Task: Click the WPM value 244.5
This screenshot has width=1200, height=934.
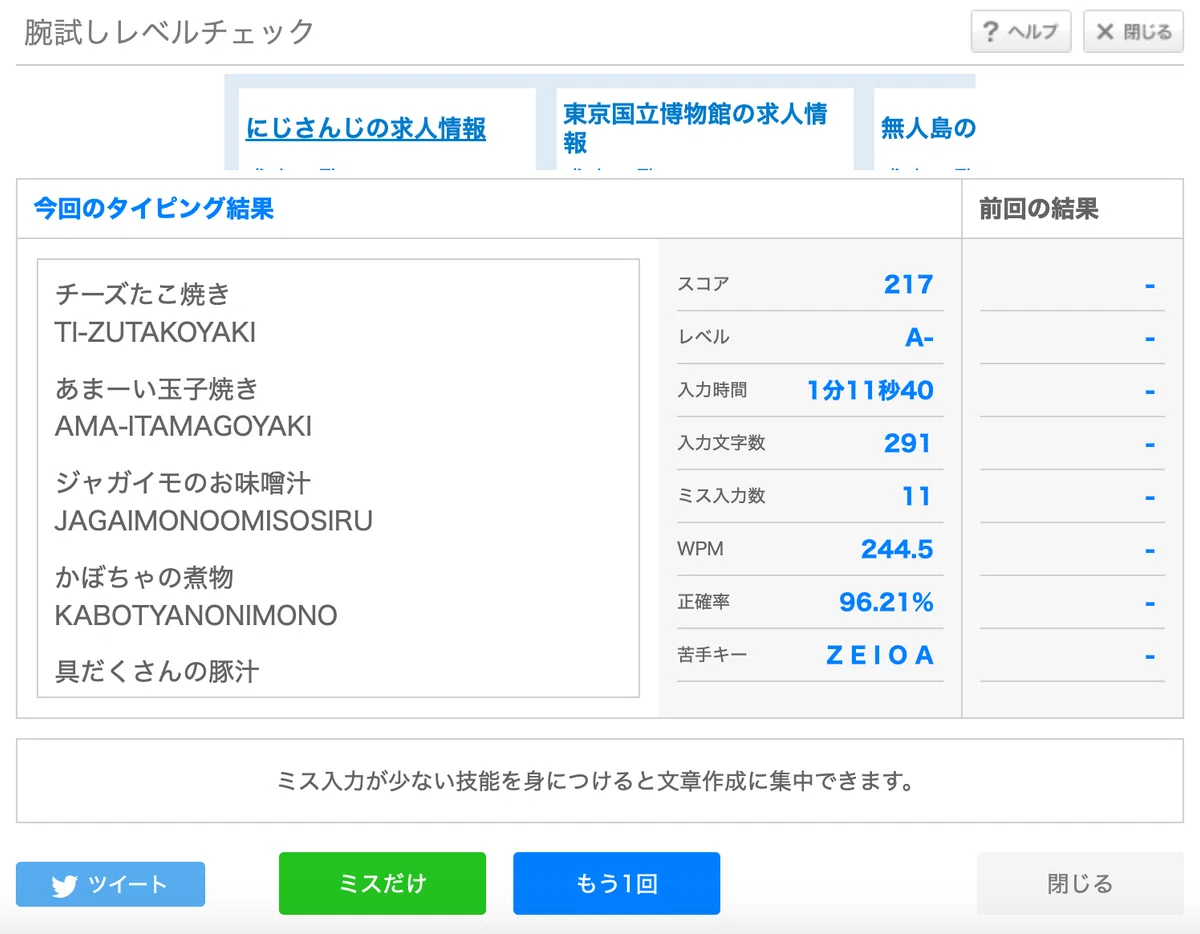Action: pyautogui.click(x=897, y=549)
